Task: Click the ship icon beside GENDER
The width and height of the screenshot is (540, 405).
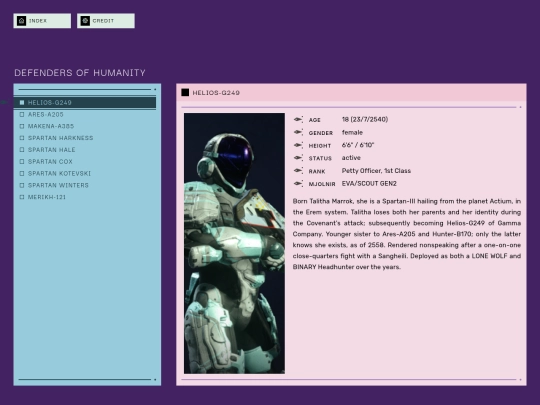Action: point(298,132)
